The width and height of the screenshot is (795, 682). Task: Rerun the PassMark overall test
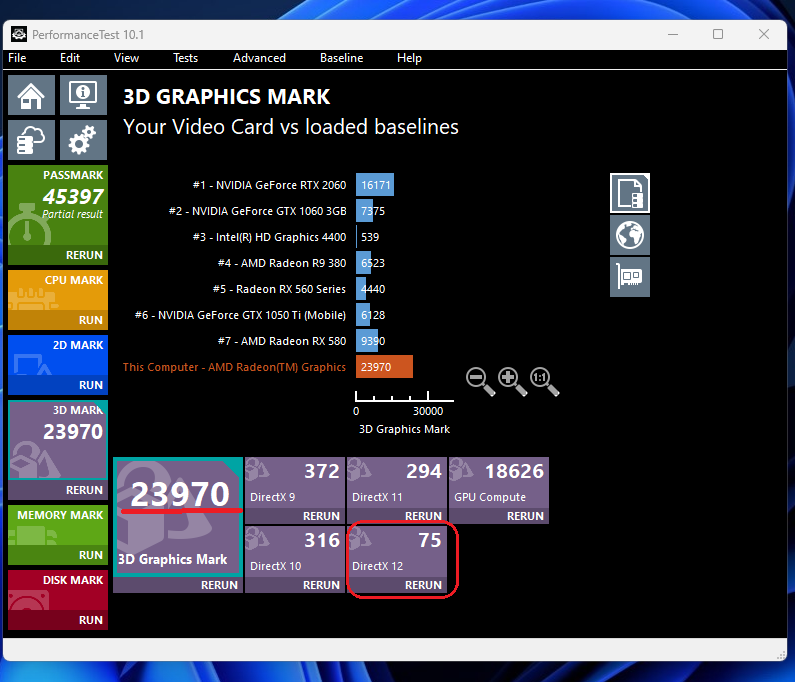pyautogui.click(x=58, y=255)
